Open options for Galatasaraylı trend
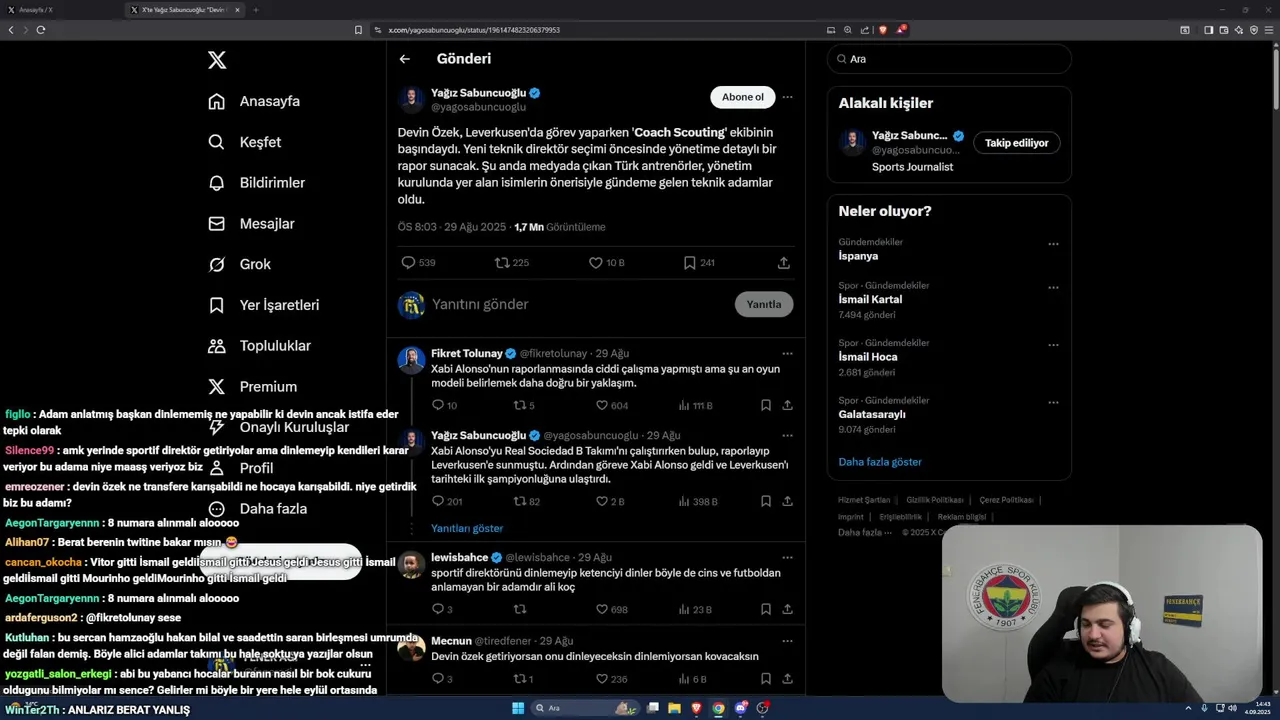Image resolution: width=1280 pixels, height=720 pixels. (1053, 402)
